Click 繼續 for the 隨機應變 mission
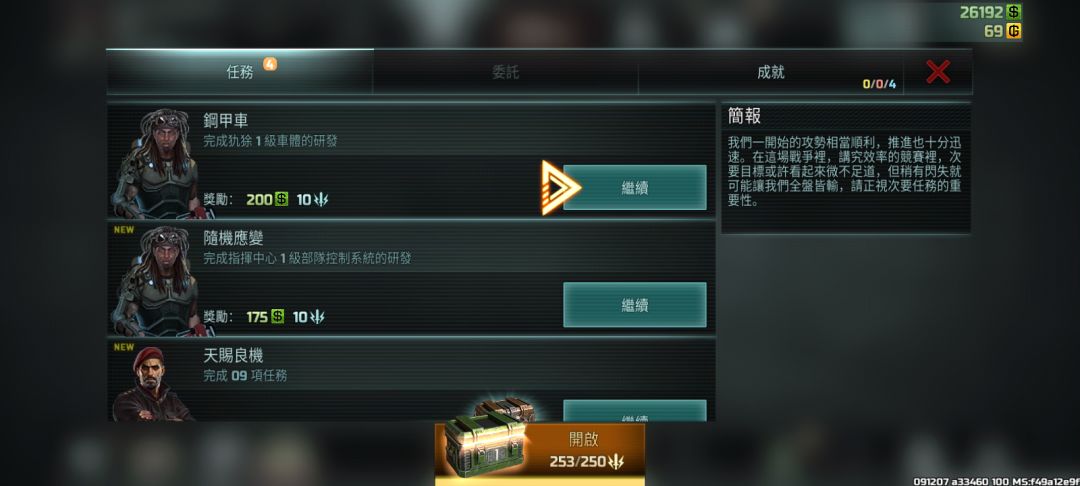 pos(634,305)
